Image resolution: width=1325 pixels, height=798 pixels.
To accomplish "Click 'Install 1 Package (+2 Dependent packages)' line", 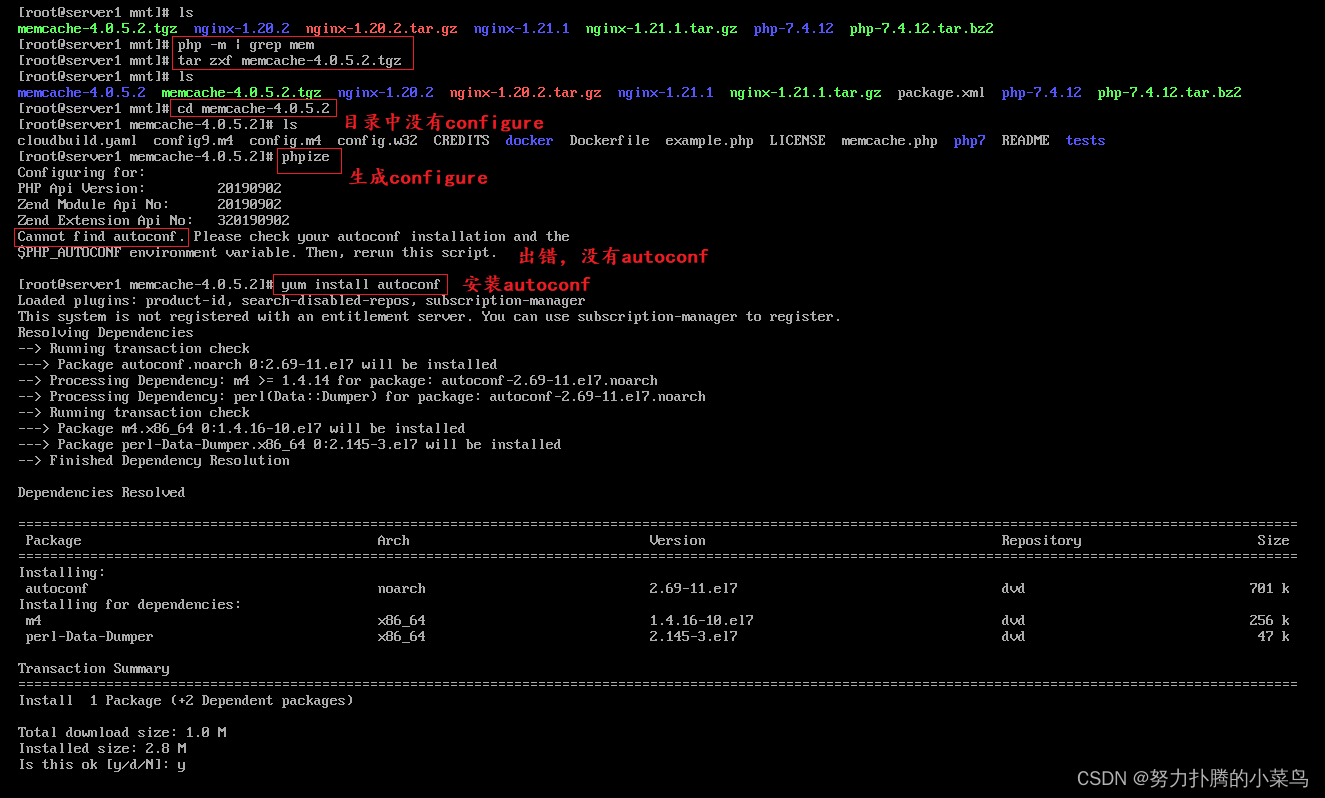I will (185, 701).
